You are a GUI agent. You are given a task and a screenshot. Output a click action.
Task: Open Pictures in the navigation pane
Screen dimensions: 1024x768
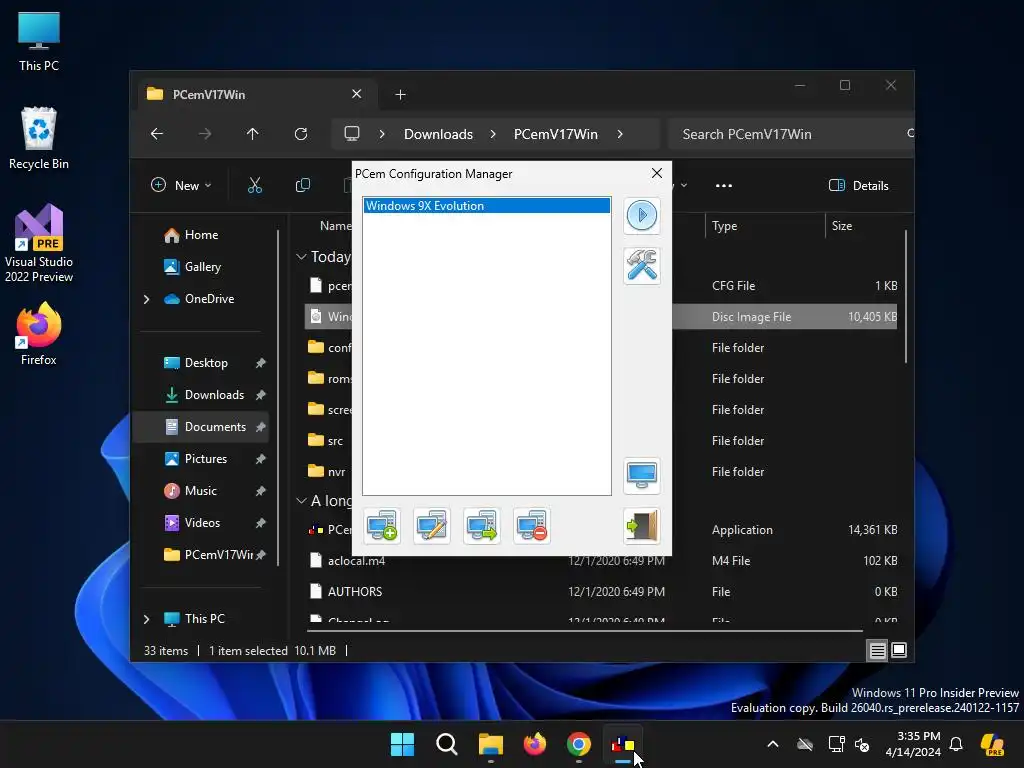(206, 458)
